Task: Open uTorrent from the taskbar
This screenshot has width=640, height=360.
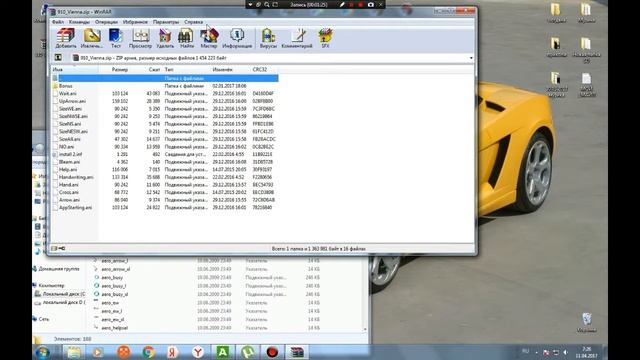Action: click(248, 352)
